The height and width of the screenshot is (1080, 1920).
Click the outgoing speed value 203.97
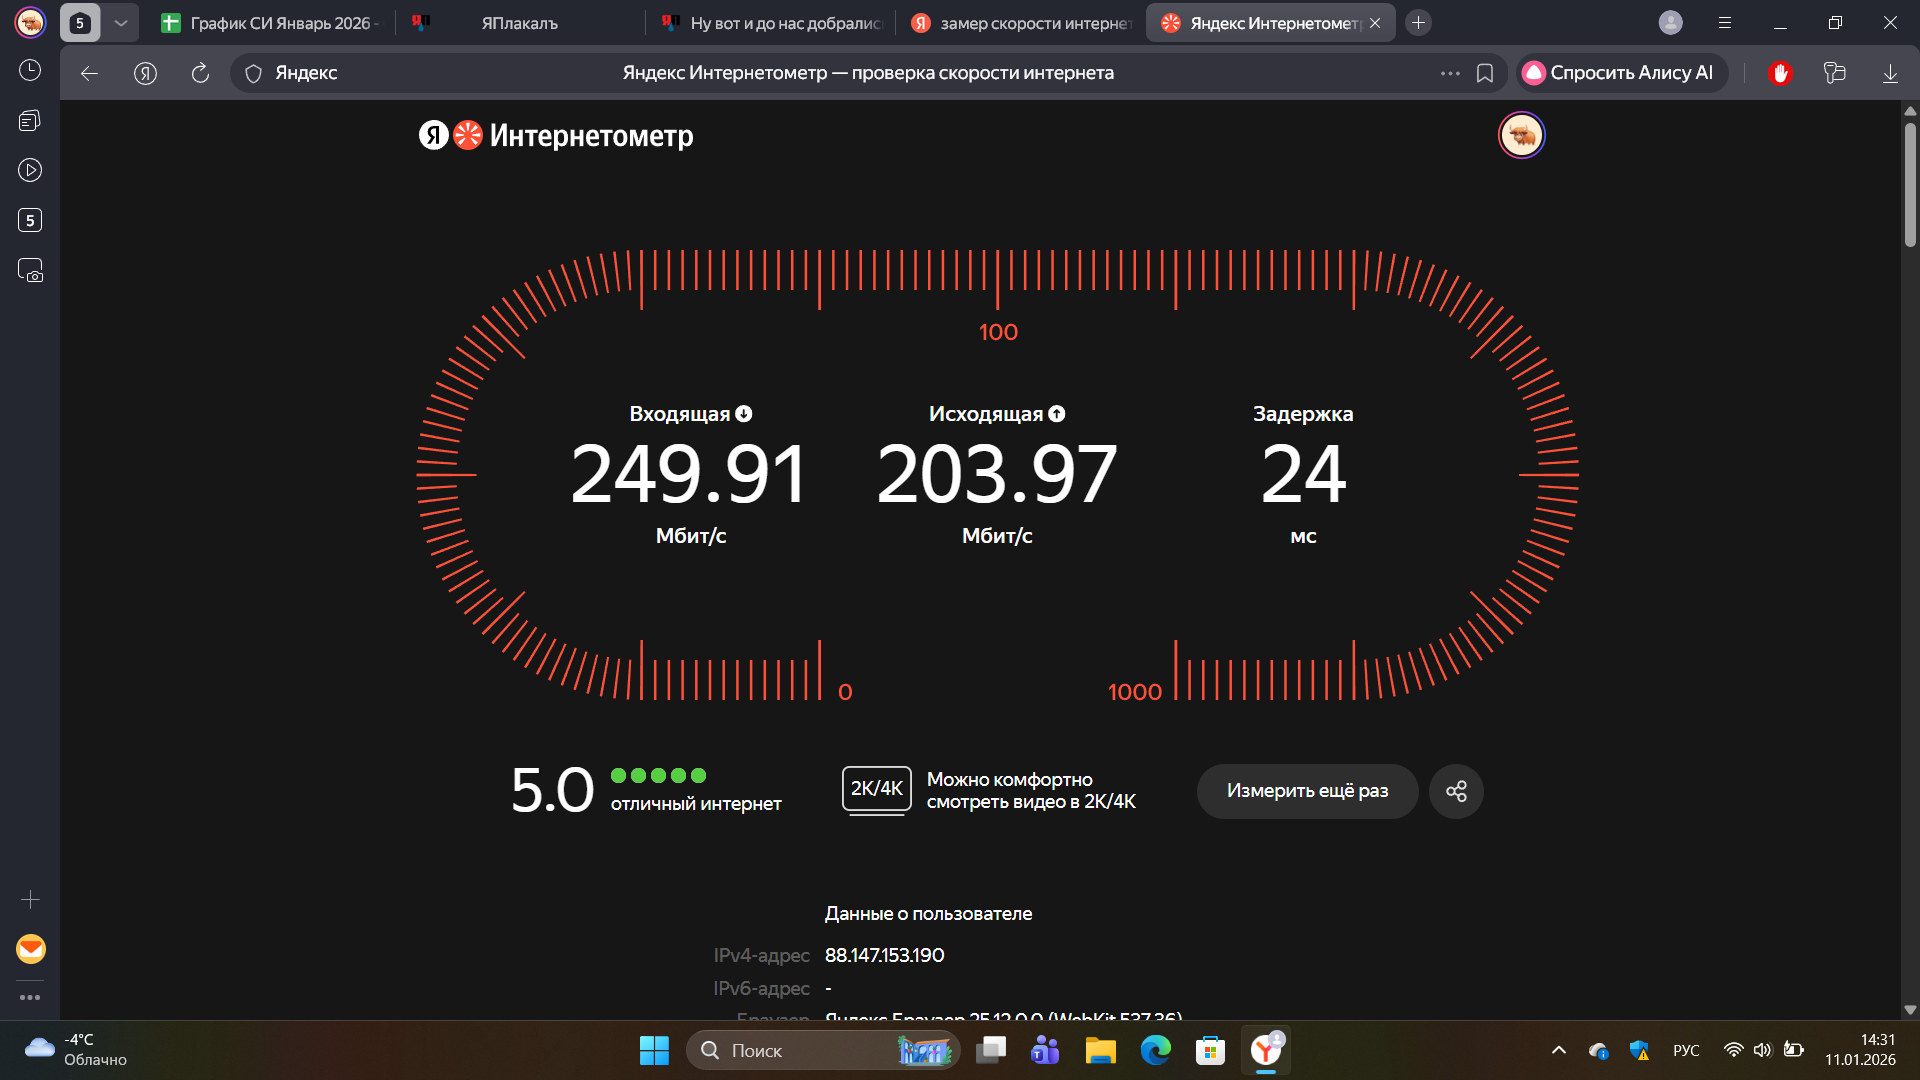996,474
